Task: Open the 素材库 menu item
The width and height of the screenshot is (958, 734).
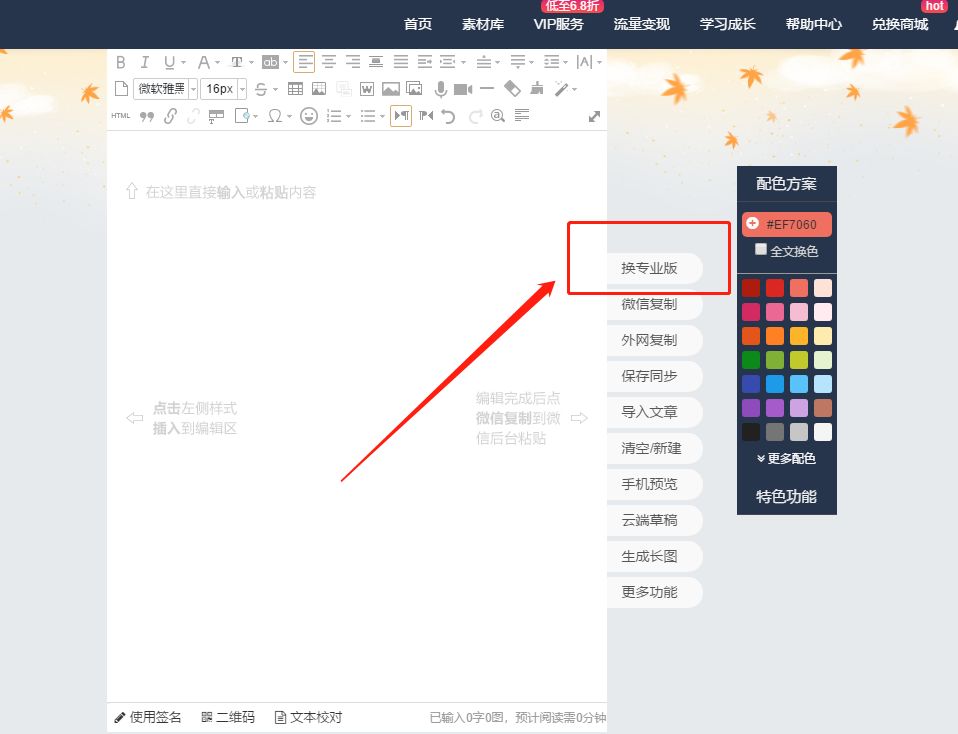Action: point(483,24)
